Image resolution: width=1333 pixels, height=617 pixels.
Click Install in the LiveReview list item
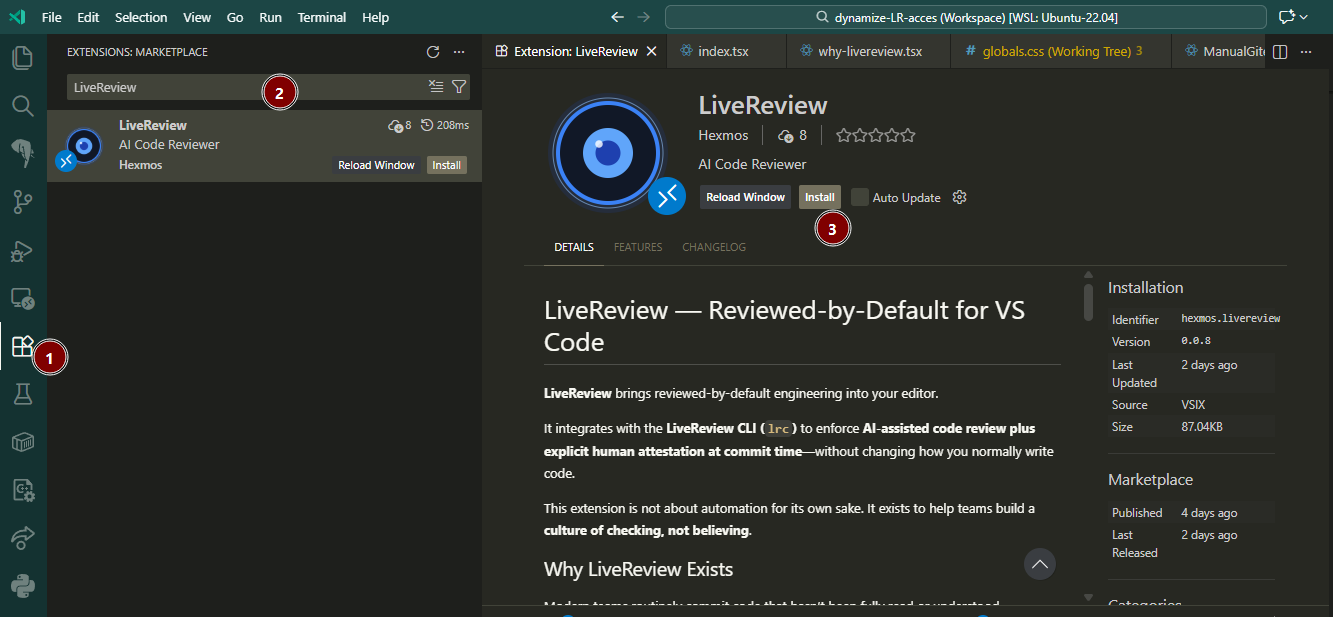(447, 165)
